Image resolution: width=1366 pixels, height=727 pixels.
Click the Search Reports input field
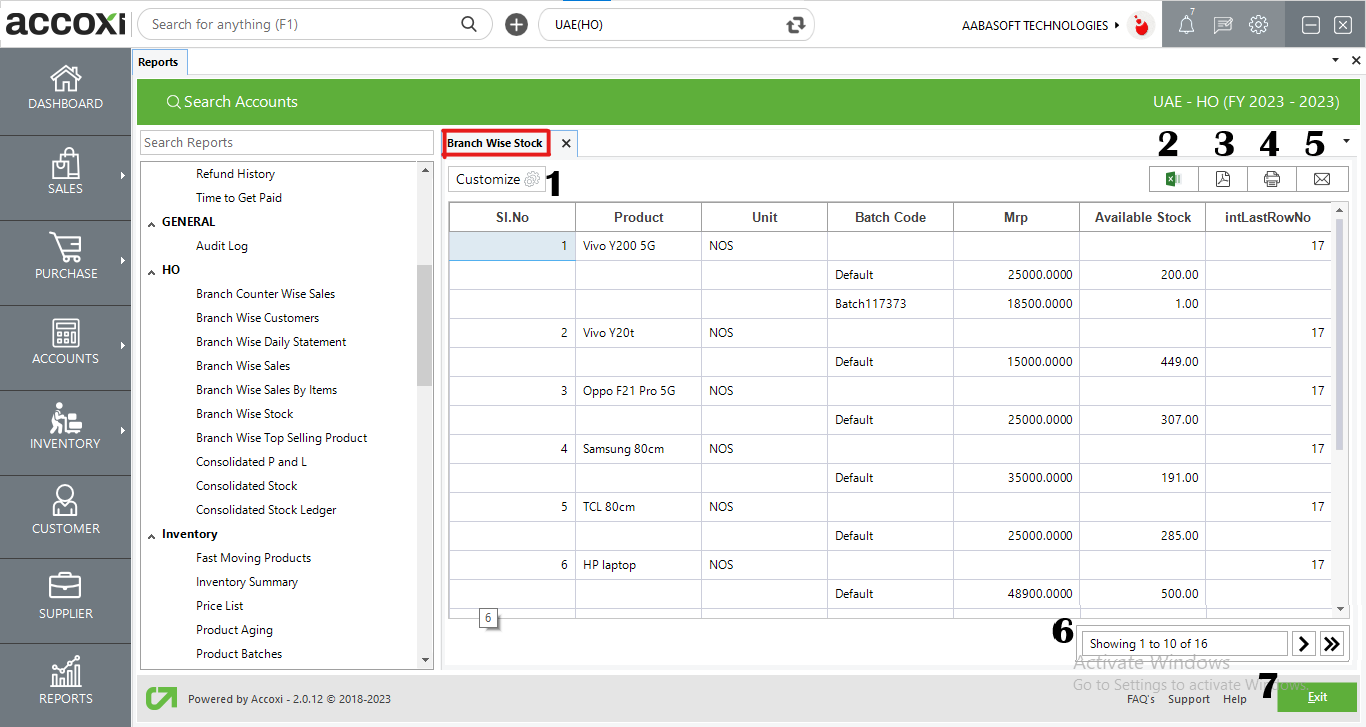point(286,143)
